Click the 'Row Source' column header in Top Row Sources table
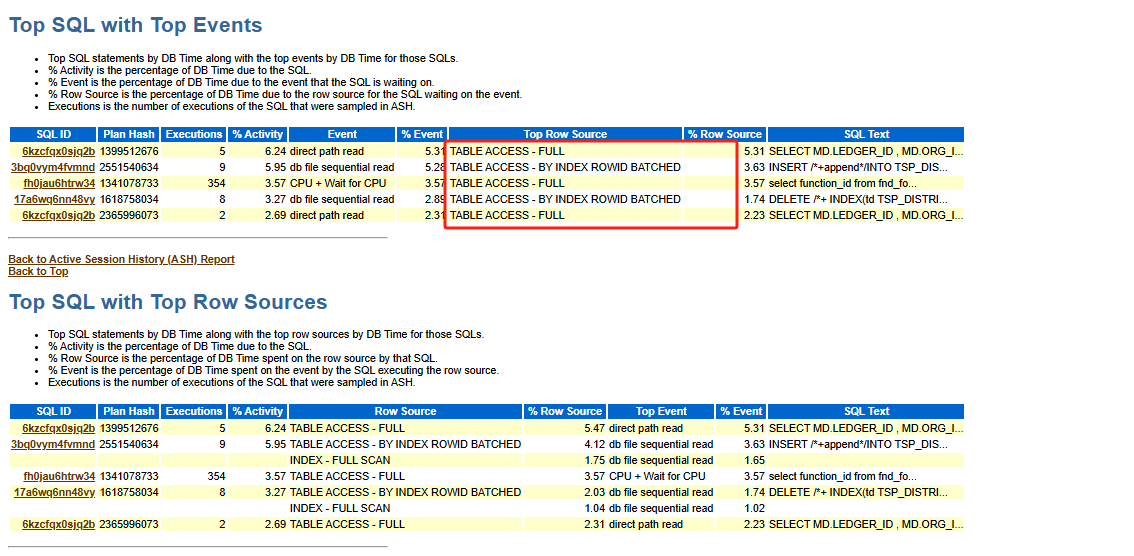This screenshot has width=1134, height=556. click(406, 411)
